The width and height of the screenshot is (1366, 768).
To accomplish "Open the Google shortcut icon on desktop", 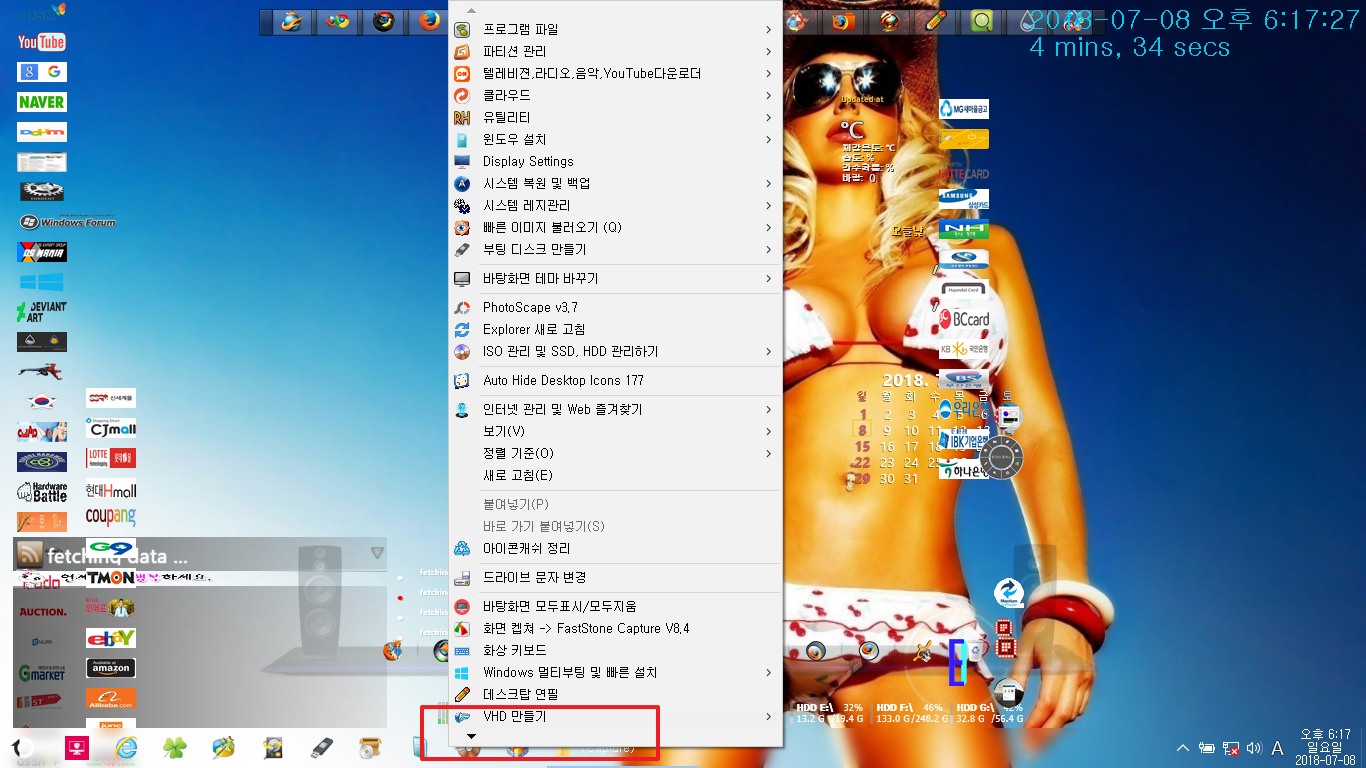I will coord(42,72).
